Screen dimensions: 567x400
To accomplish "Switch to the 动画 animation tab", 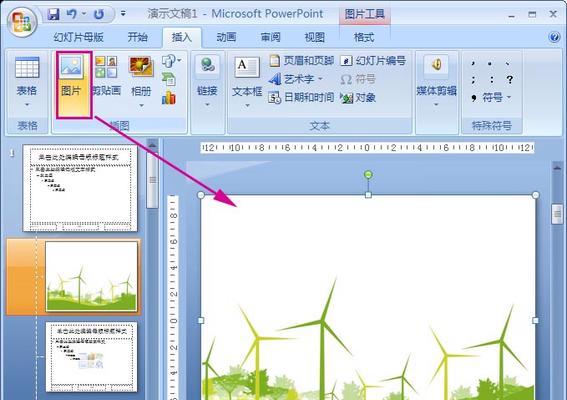I will pyautogui.click(x=226, y=37).
